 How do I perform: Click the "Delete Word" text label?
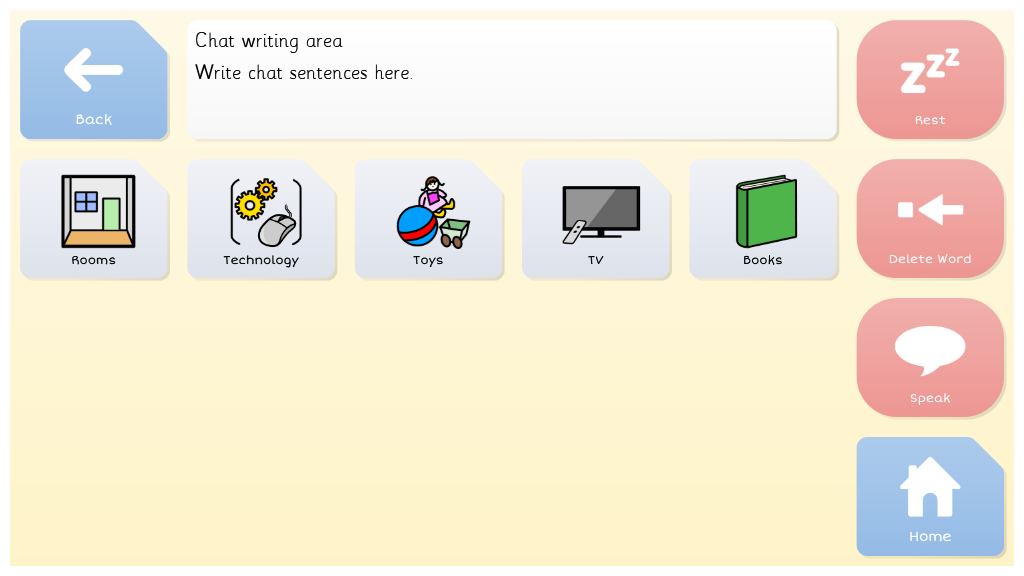(x=930, y=259)
